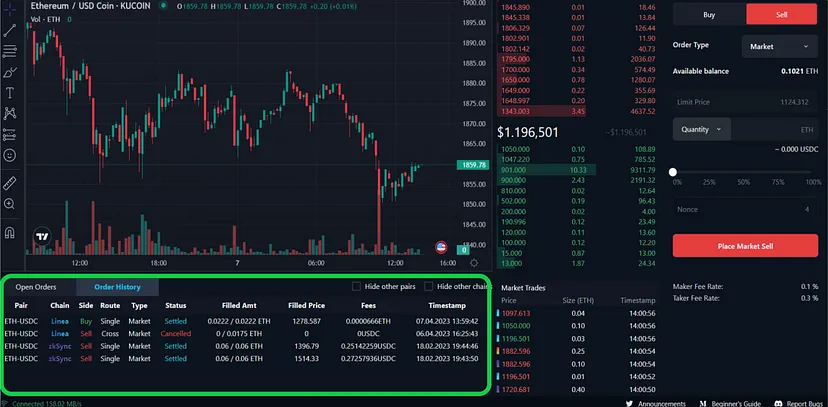Viewport: 828px width, 407px height.
Task: Click the Quantity ETH input field
Action: pos(774,129)
